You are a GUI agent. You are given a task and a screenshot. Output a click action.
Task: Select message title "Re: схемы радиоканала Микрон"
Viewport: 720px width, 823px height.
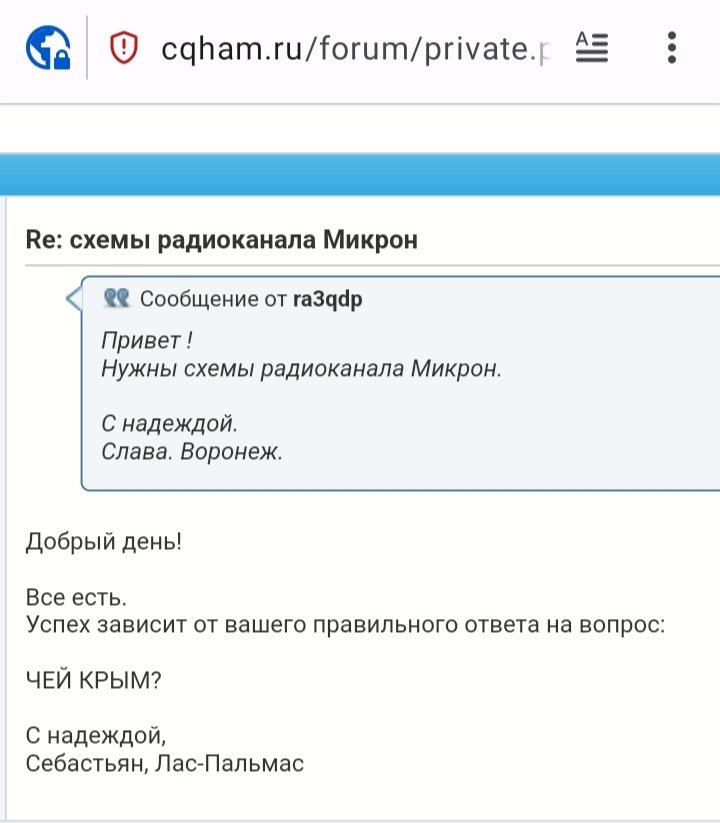click(221, 240)
